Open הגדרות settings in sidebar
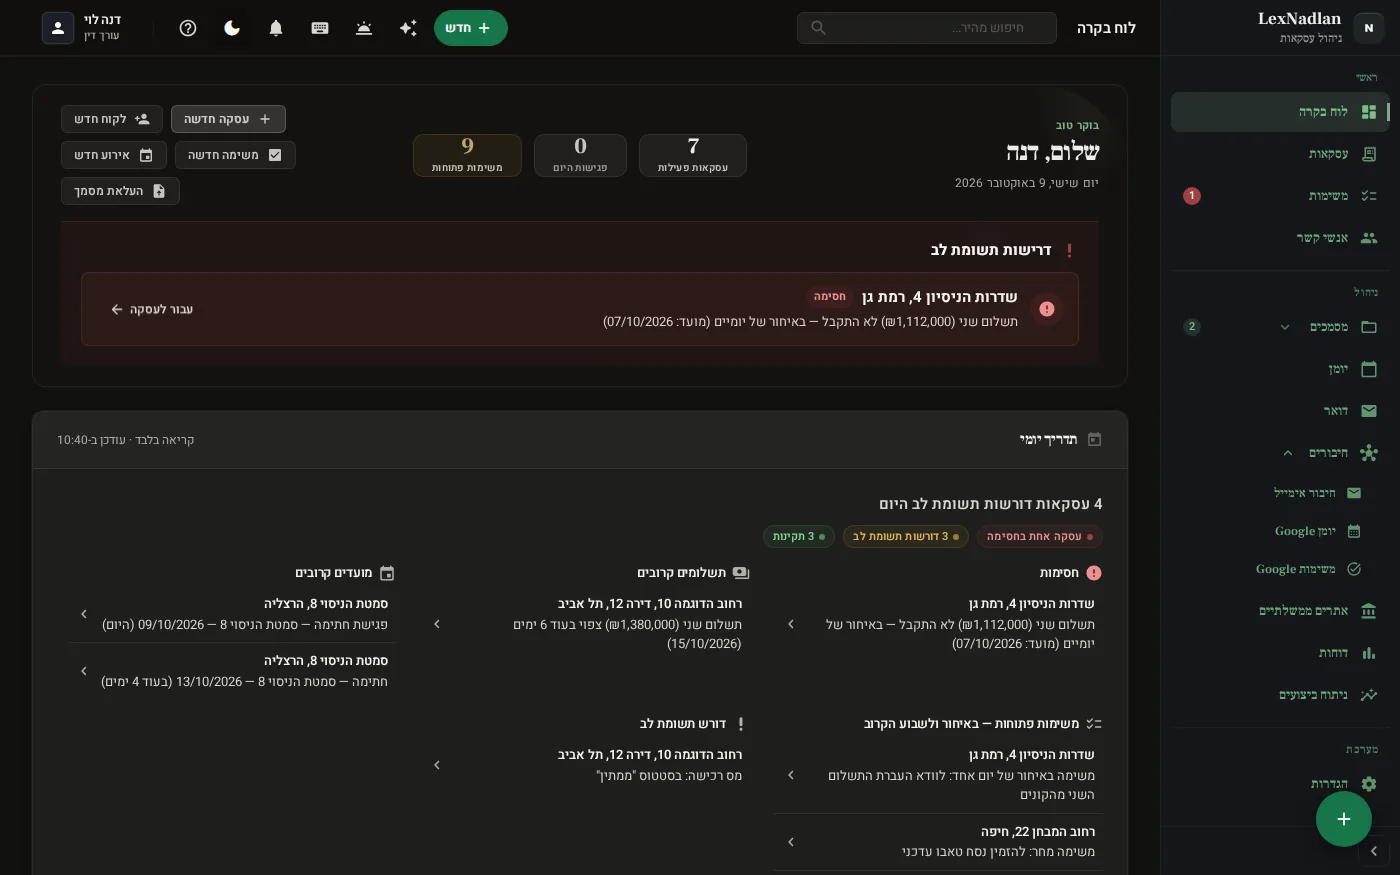The image size is (1400, 875). 1280,784
